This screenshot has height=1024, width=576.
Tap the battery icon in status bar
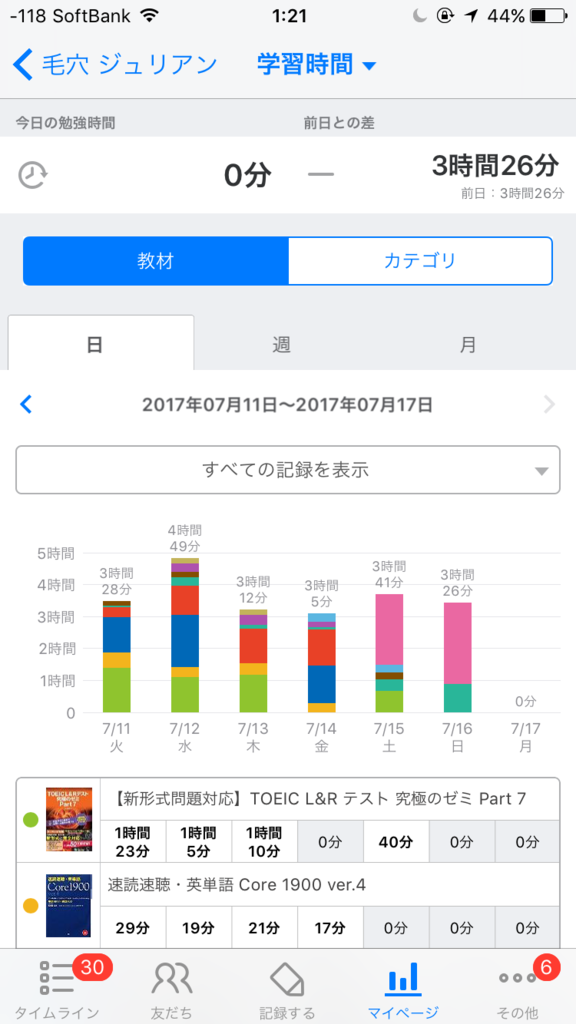549,16
